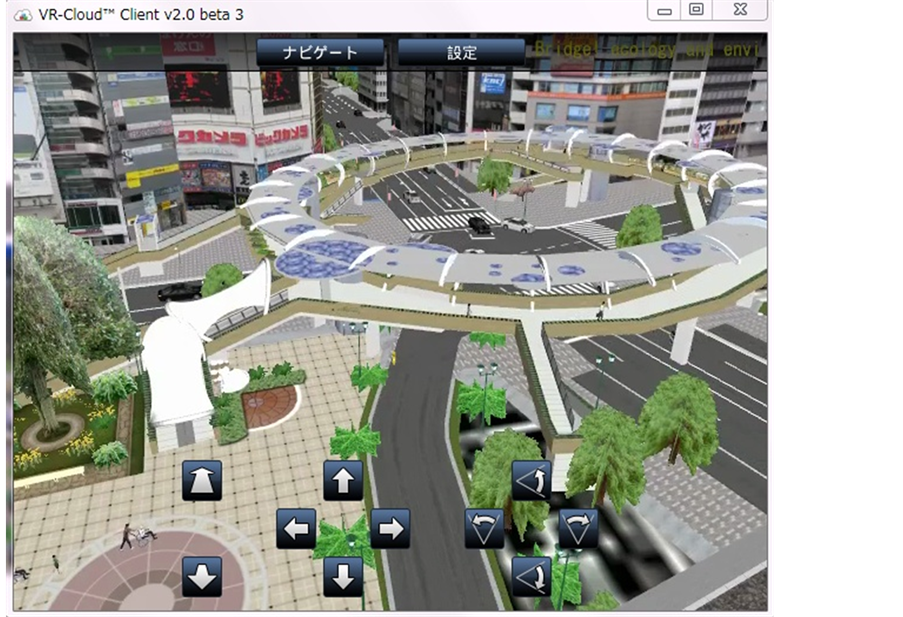
Task: Click the left arrow in the four-way pad
Action: [x=296, y=528]
